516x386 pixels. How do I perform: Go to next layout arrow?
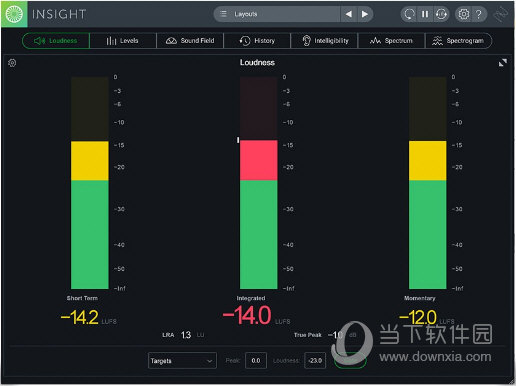365,14
